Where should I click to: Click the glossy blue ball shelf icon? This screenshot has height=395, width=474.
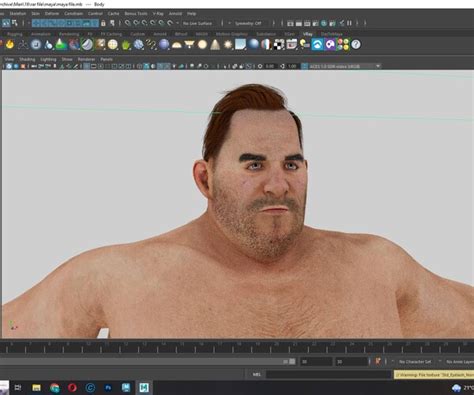pyautogui.click(x=253, y=44)
